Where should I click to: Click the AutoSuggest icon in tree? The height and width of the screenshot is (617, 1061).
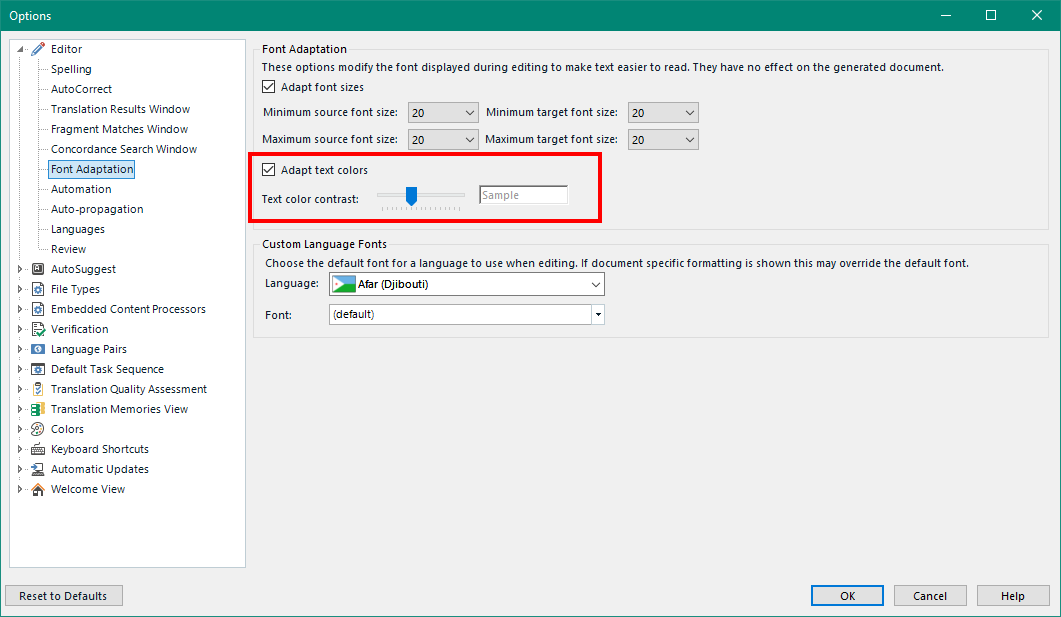(x=38, y=269)
